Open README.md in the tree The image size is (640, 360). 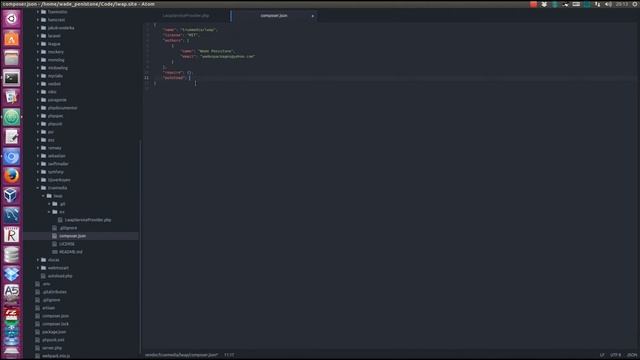tap(71, 252)
